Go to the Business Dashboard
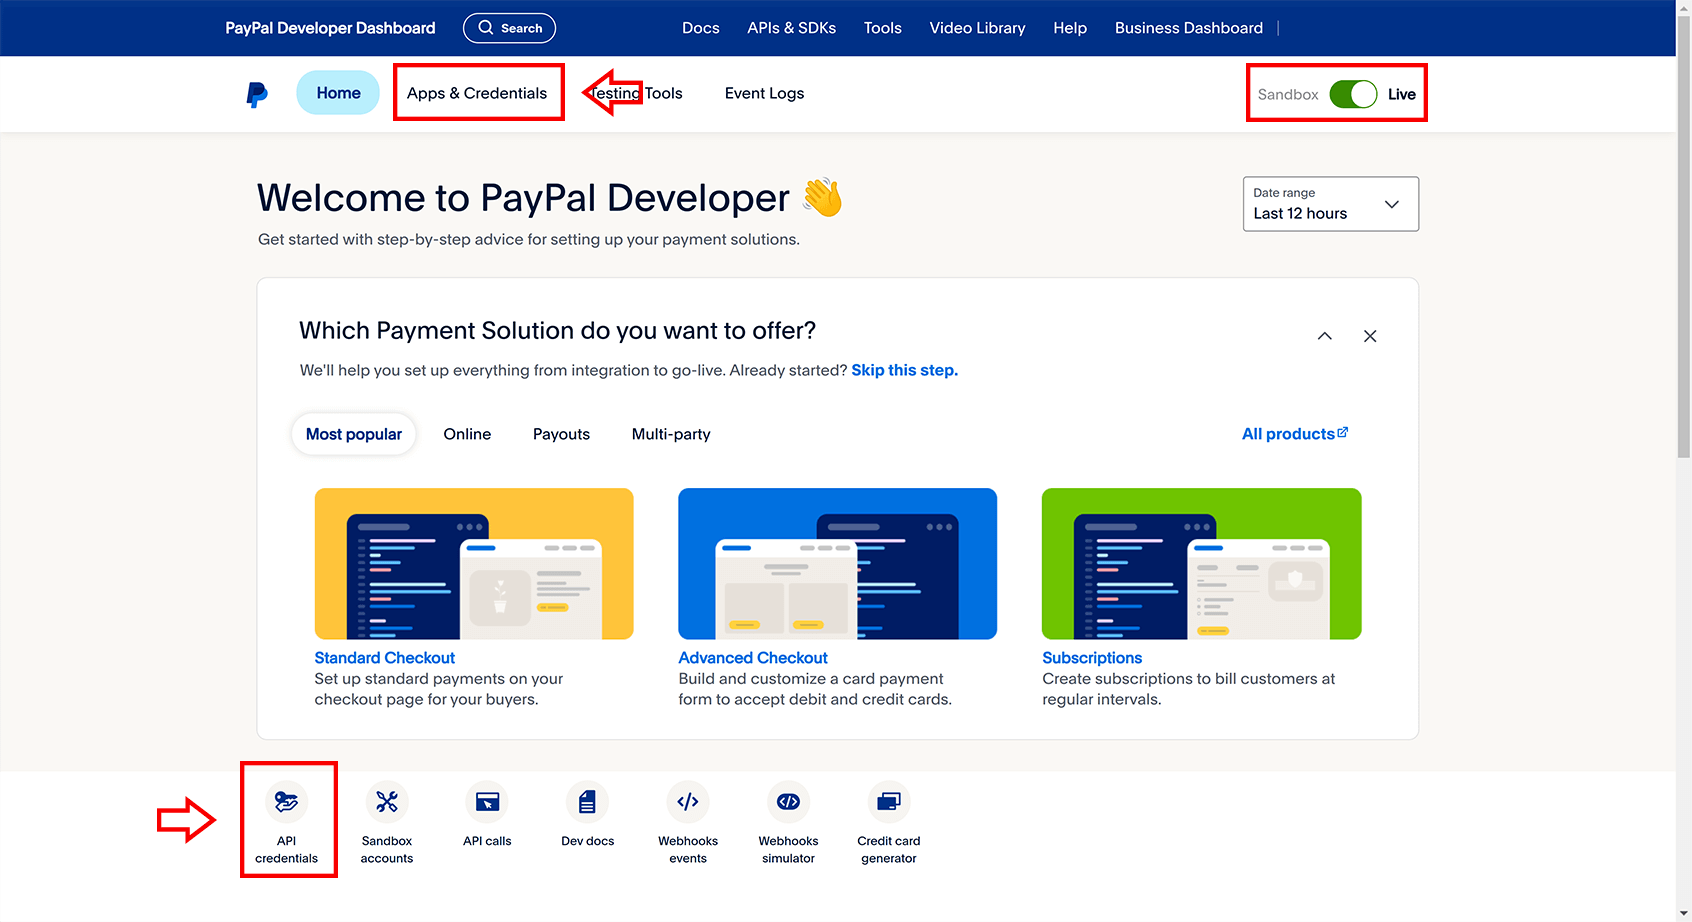1692x922 pixels. (1188, 28)
